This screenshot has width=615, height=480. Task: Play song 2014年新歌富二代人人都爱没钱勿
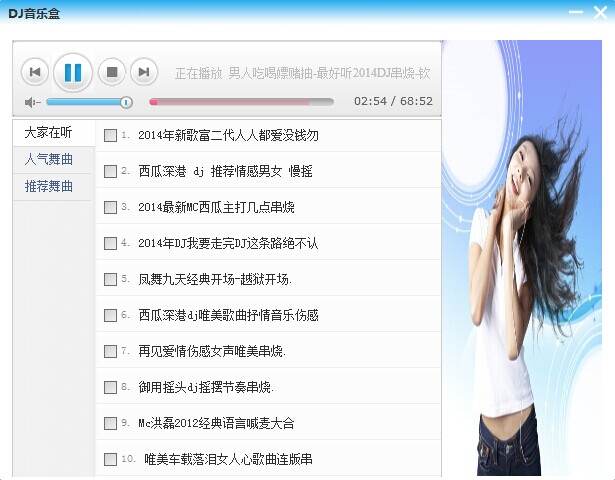point(228,136)
